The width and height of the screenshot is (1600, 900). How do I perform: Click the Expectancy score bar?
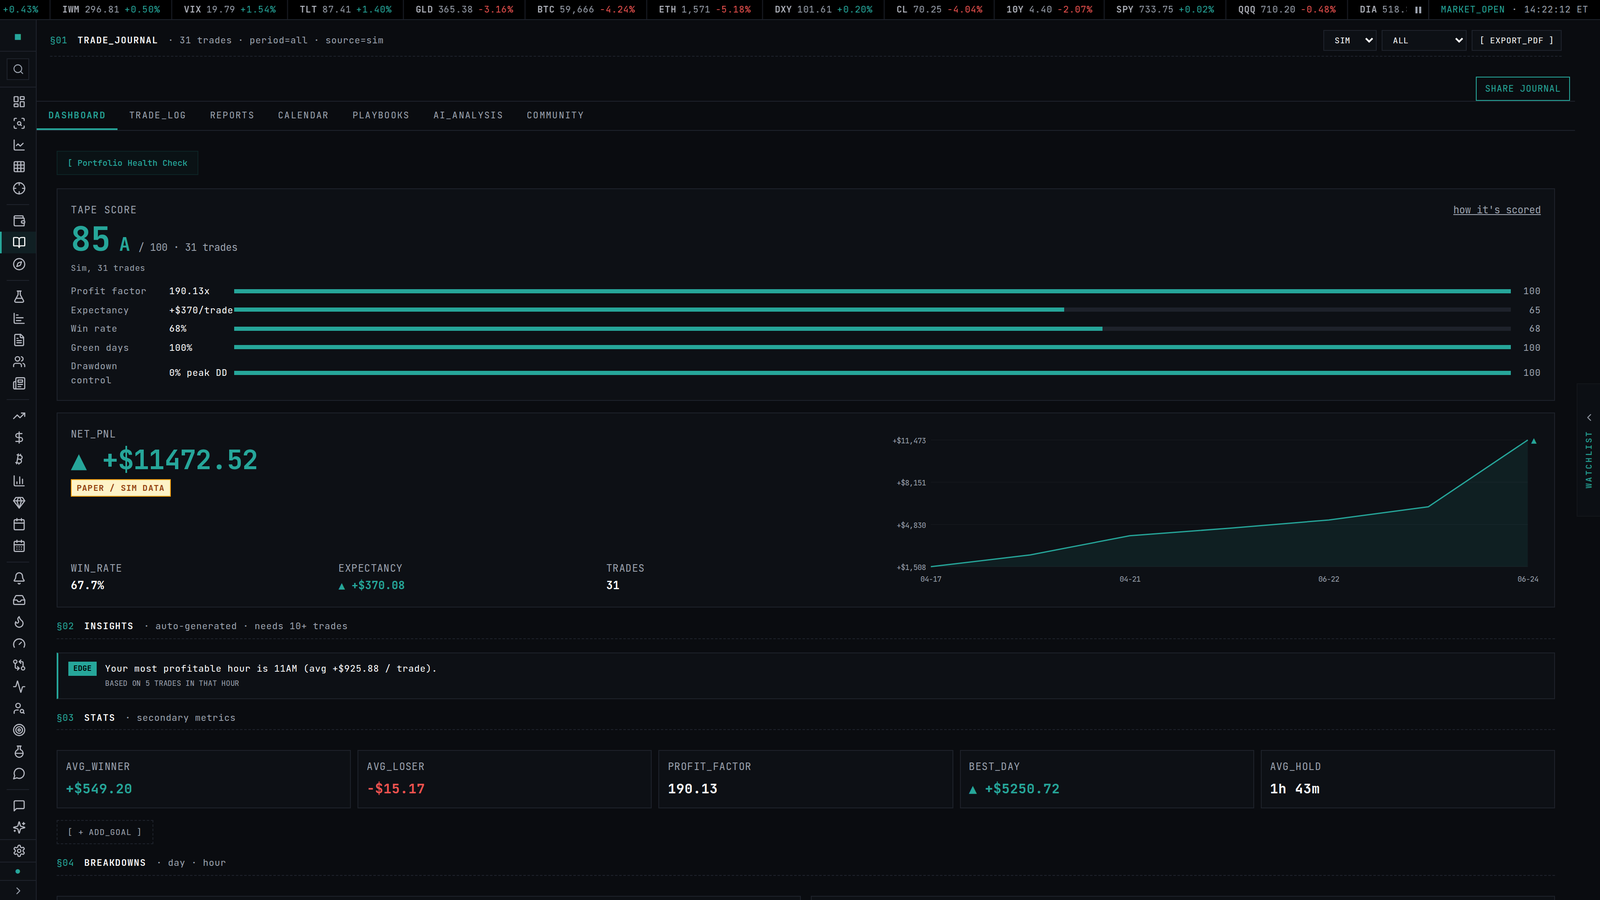(x=872, y=310)
